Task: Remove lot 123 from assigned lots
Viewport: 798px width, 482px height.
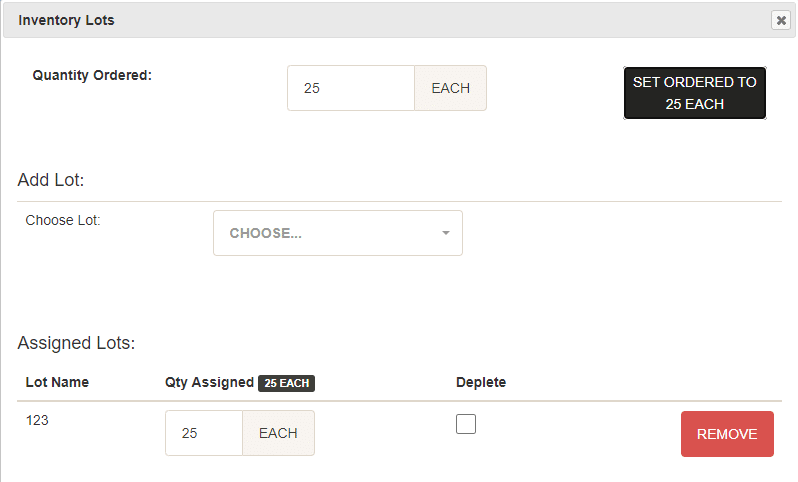Action: point(727,434)
